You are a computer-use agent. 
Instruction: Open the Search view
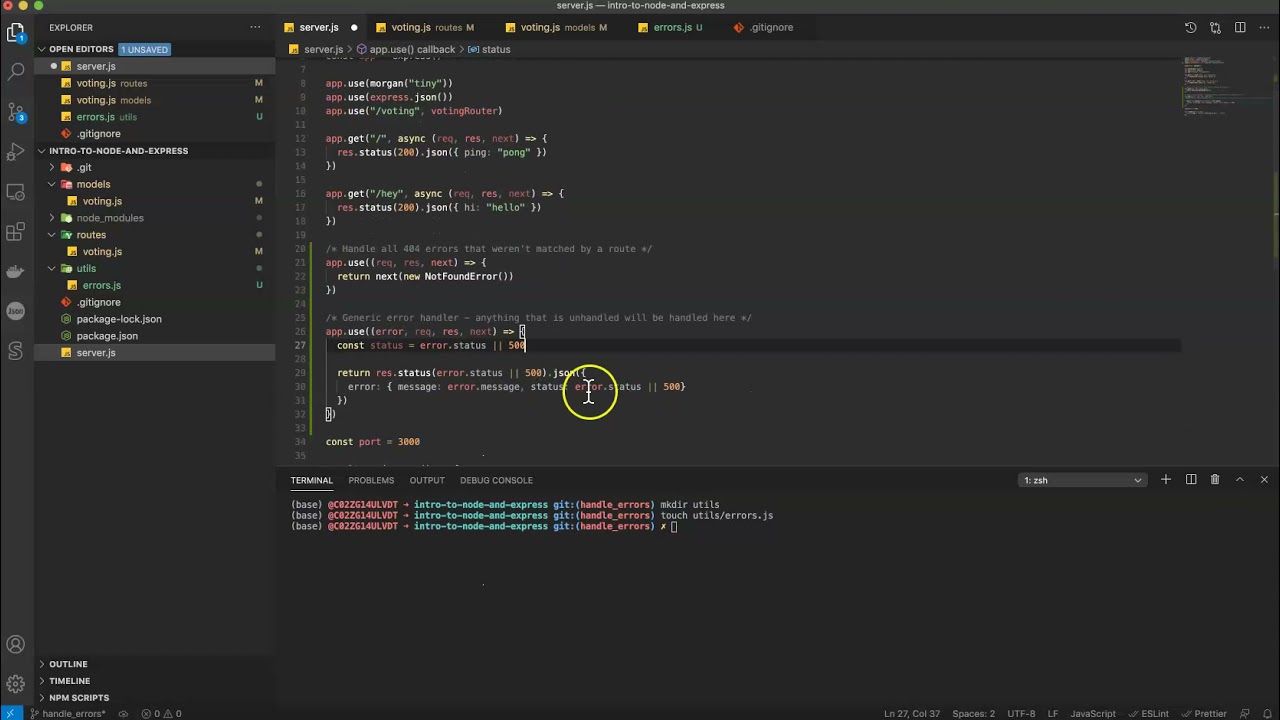[16, 72]
